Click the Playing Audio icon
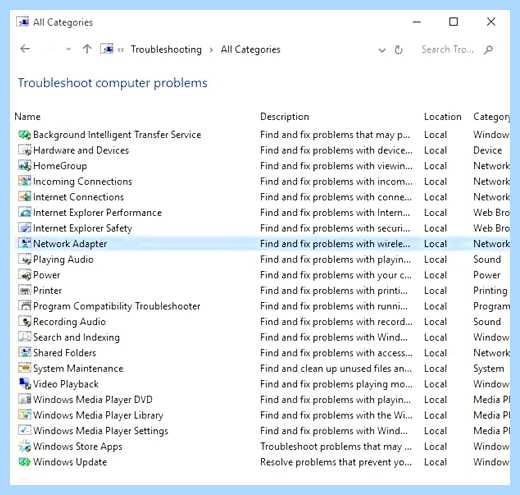Image resolution: width=520 pixels, height=495 pixels. pyautogui.click(x=24, y=259)
